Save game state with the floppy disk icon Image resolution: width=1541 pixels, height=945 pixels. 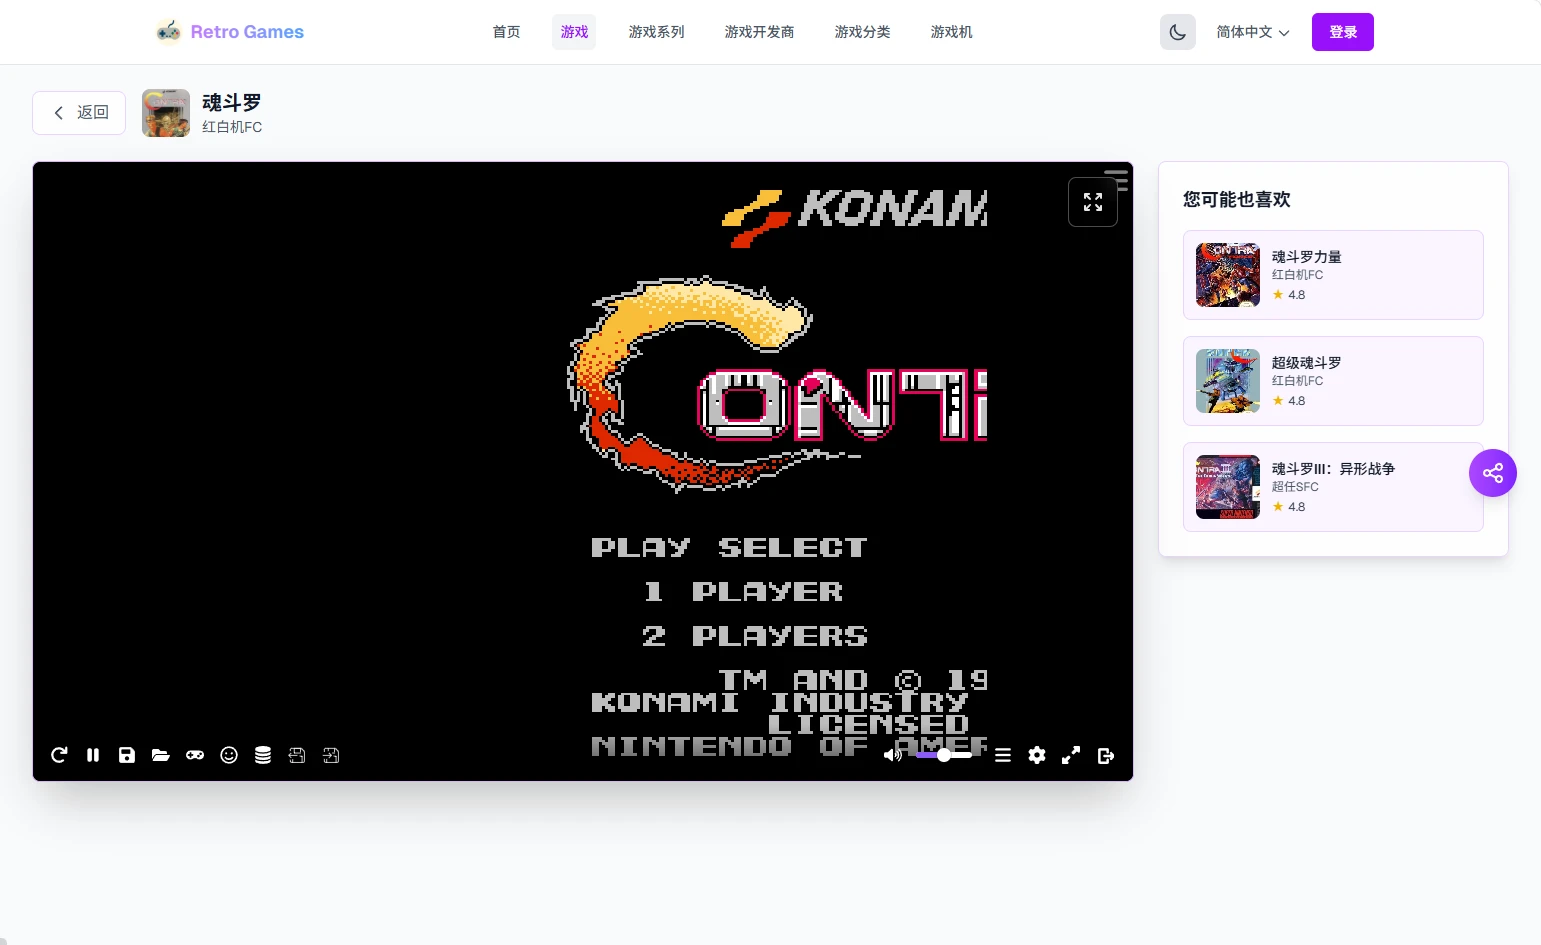[x=127, y=755]
